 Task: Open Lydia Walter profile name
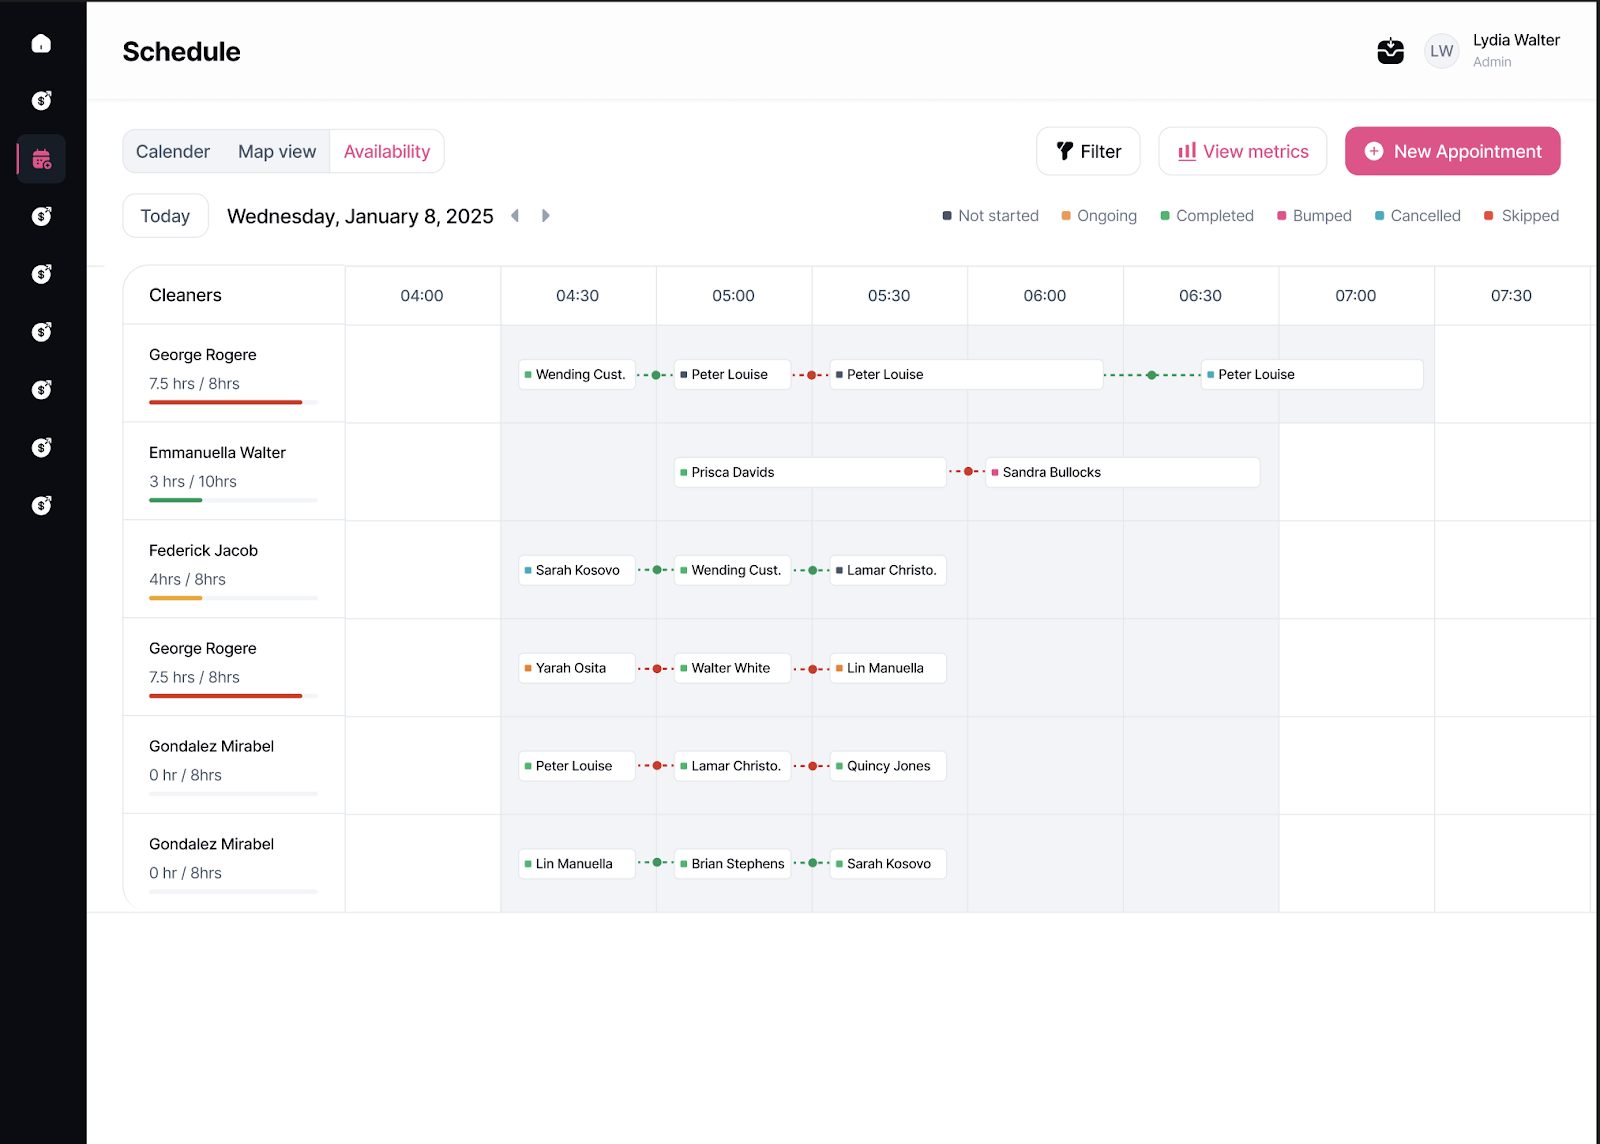coord(1516,40)
